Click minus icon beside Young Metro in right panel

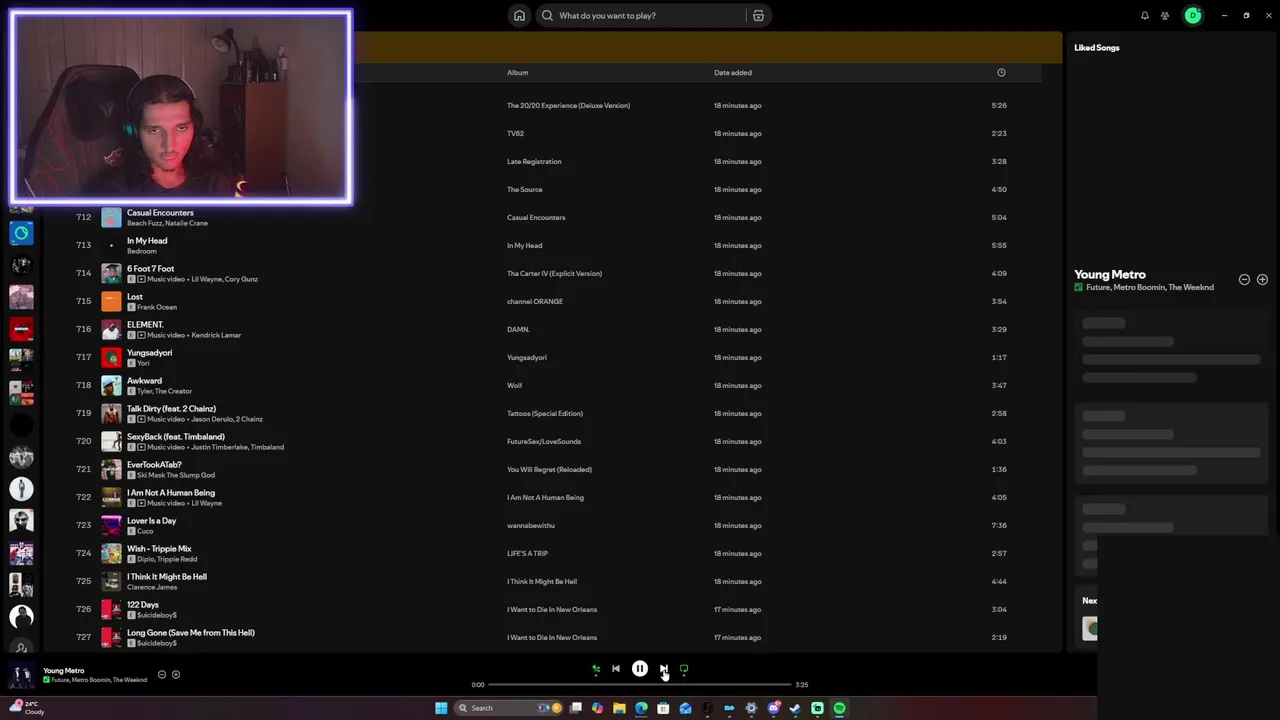coord(1244,280)
